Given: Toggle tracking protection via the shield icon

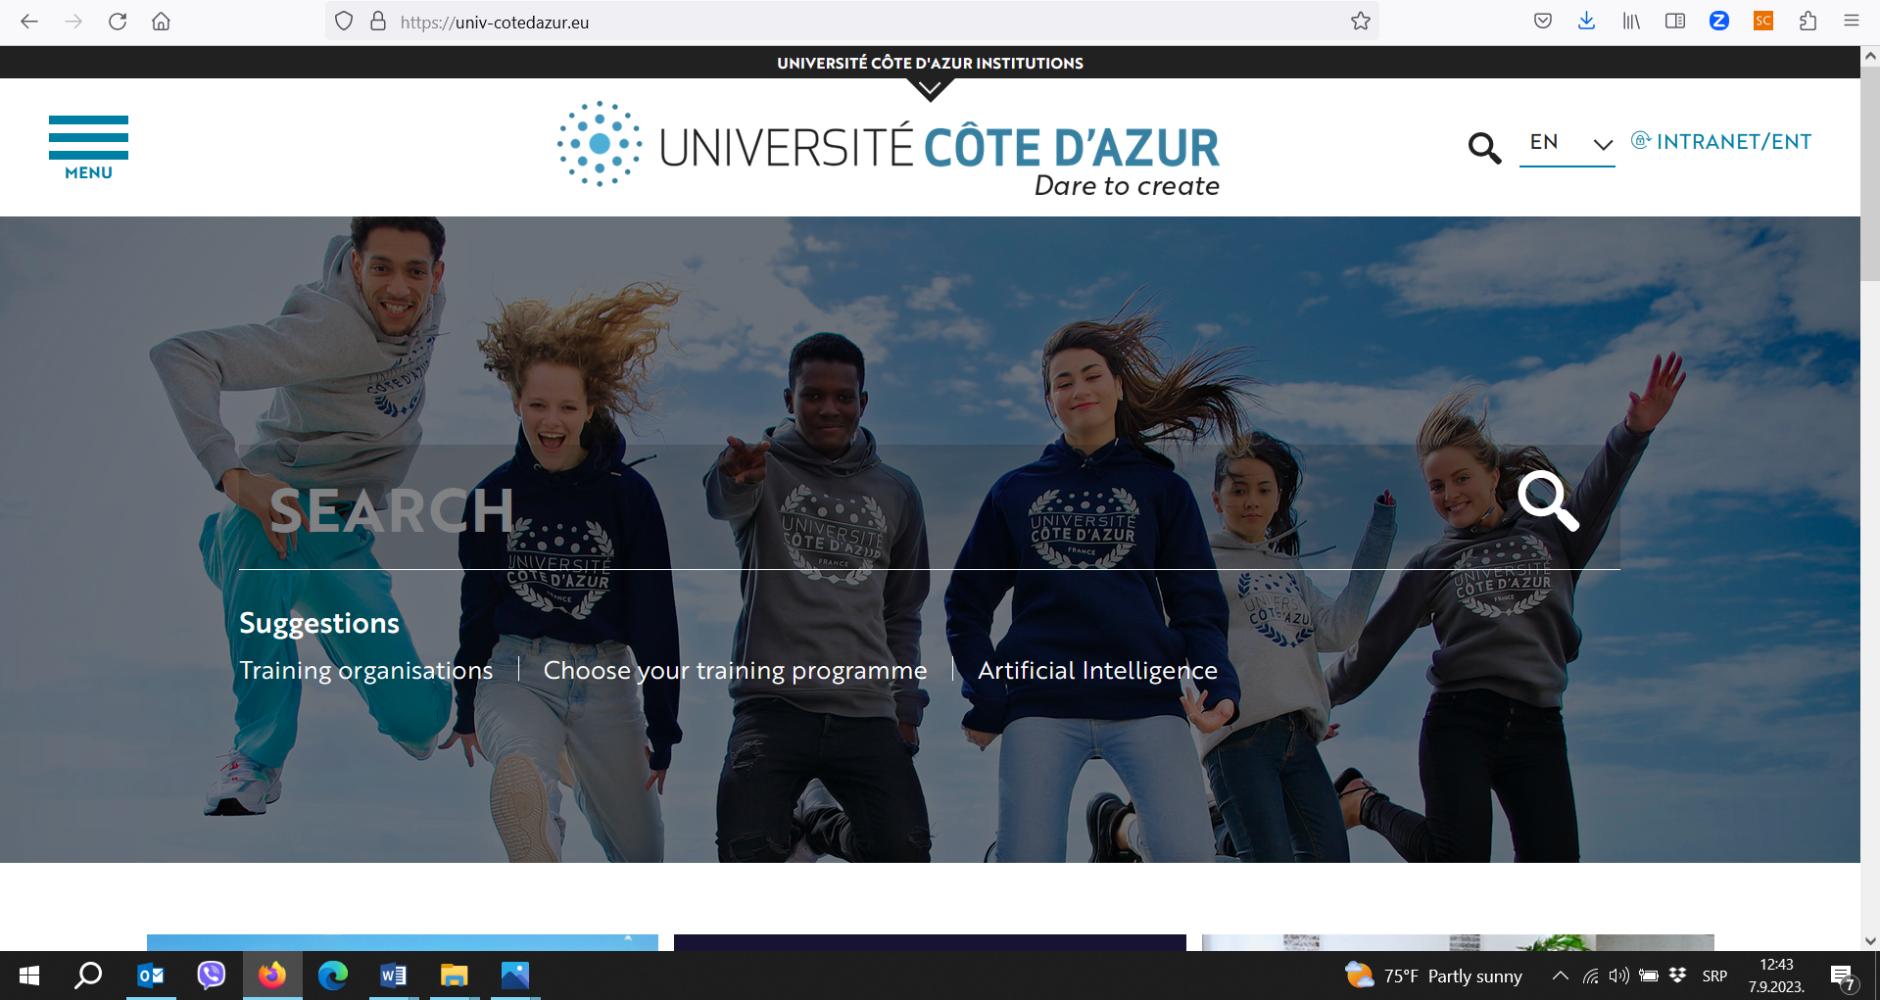Looking at the screenshot, I should tap(343, 20).
